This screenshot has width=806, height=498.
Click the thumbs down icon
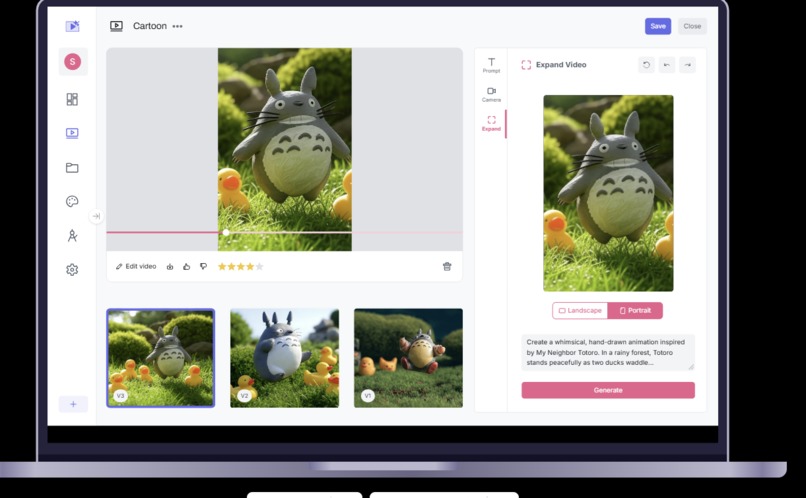204,267
